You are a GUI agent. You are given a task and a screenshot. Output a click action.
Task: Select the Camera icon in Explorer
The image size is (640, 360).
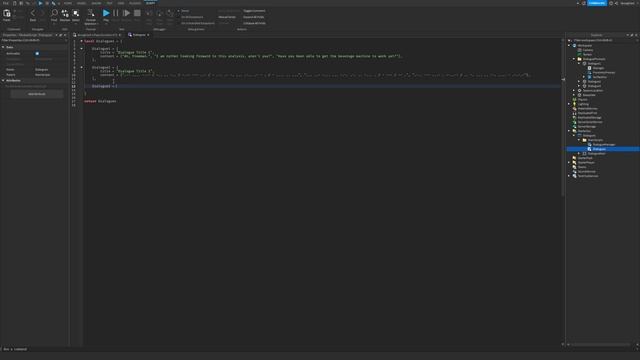coord(579,50)
